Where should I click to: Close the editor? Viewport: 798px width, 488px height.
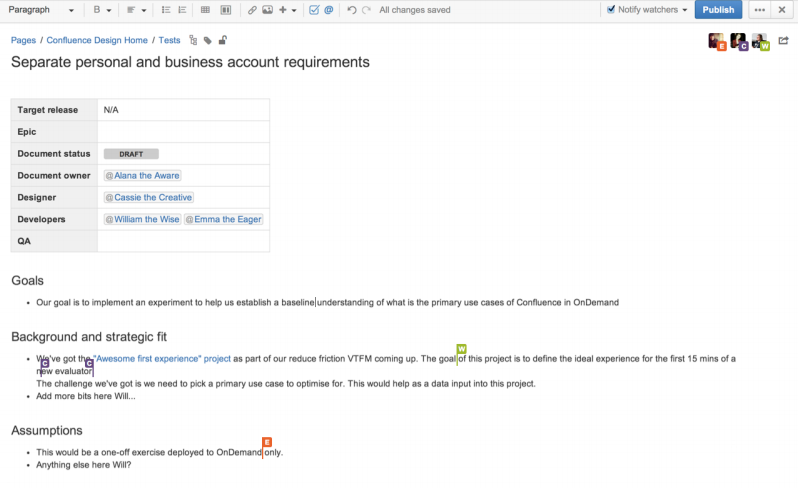pyautogui.click(x=782, y=10)
